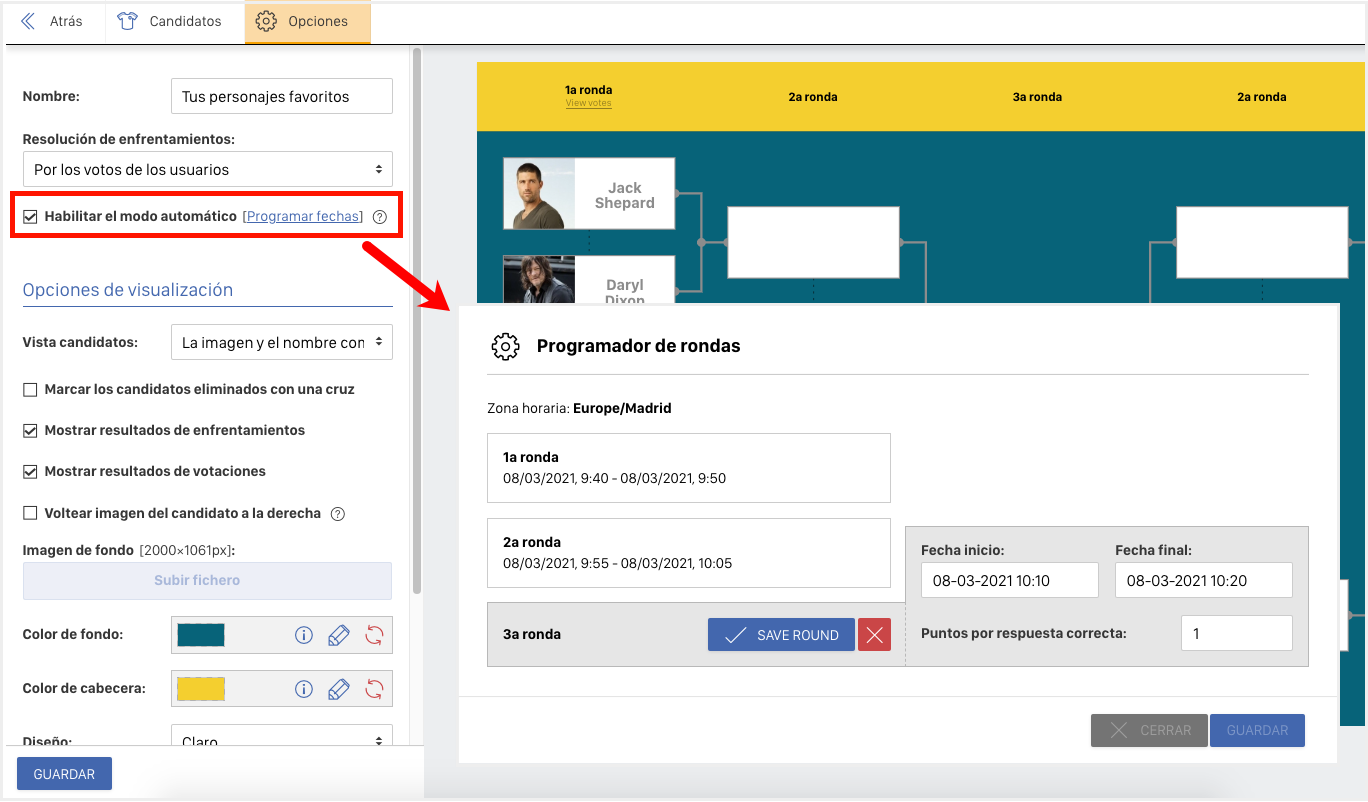Click the red X to cancel 3a ronda

pos(874,635)
